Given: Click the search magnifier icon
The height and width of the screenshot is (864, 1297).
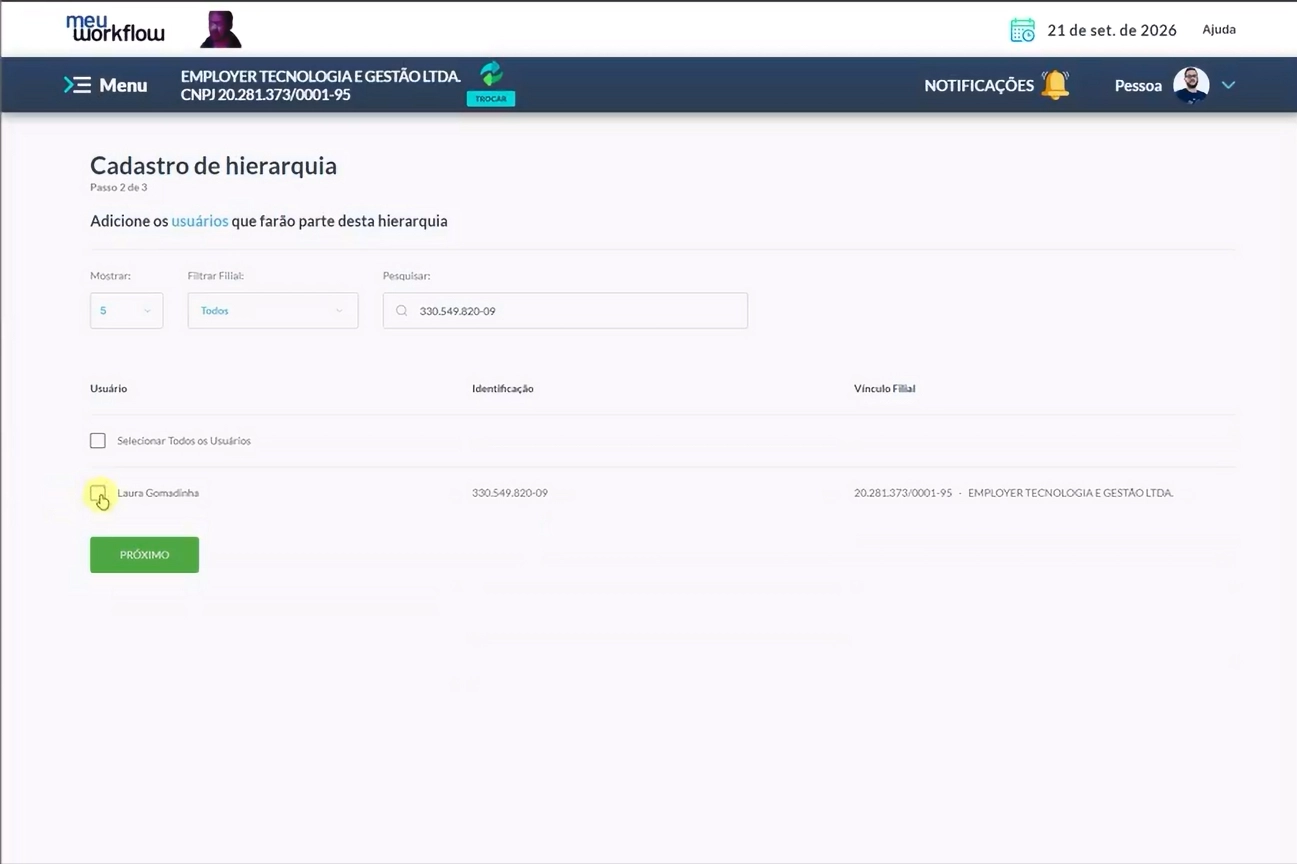Looking at the screenshot, I should point(402,311).
